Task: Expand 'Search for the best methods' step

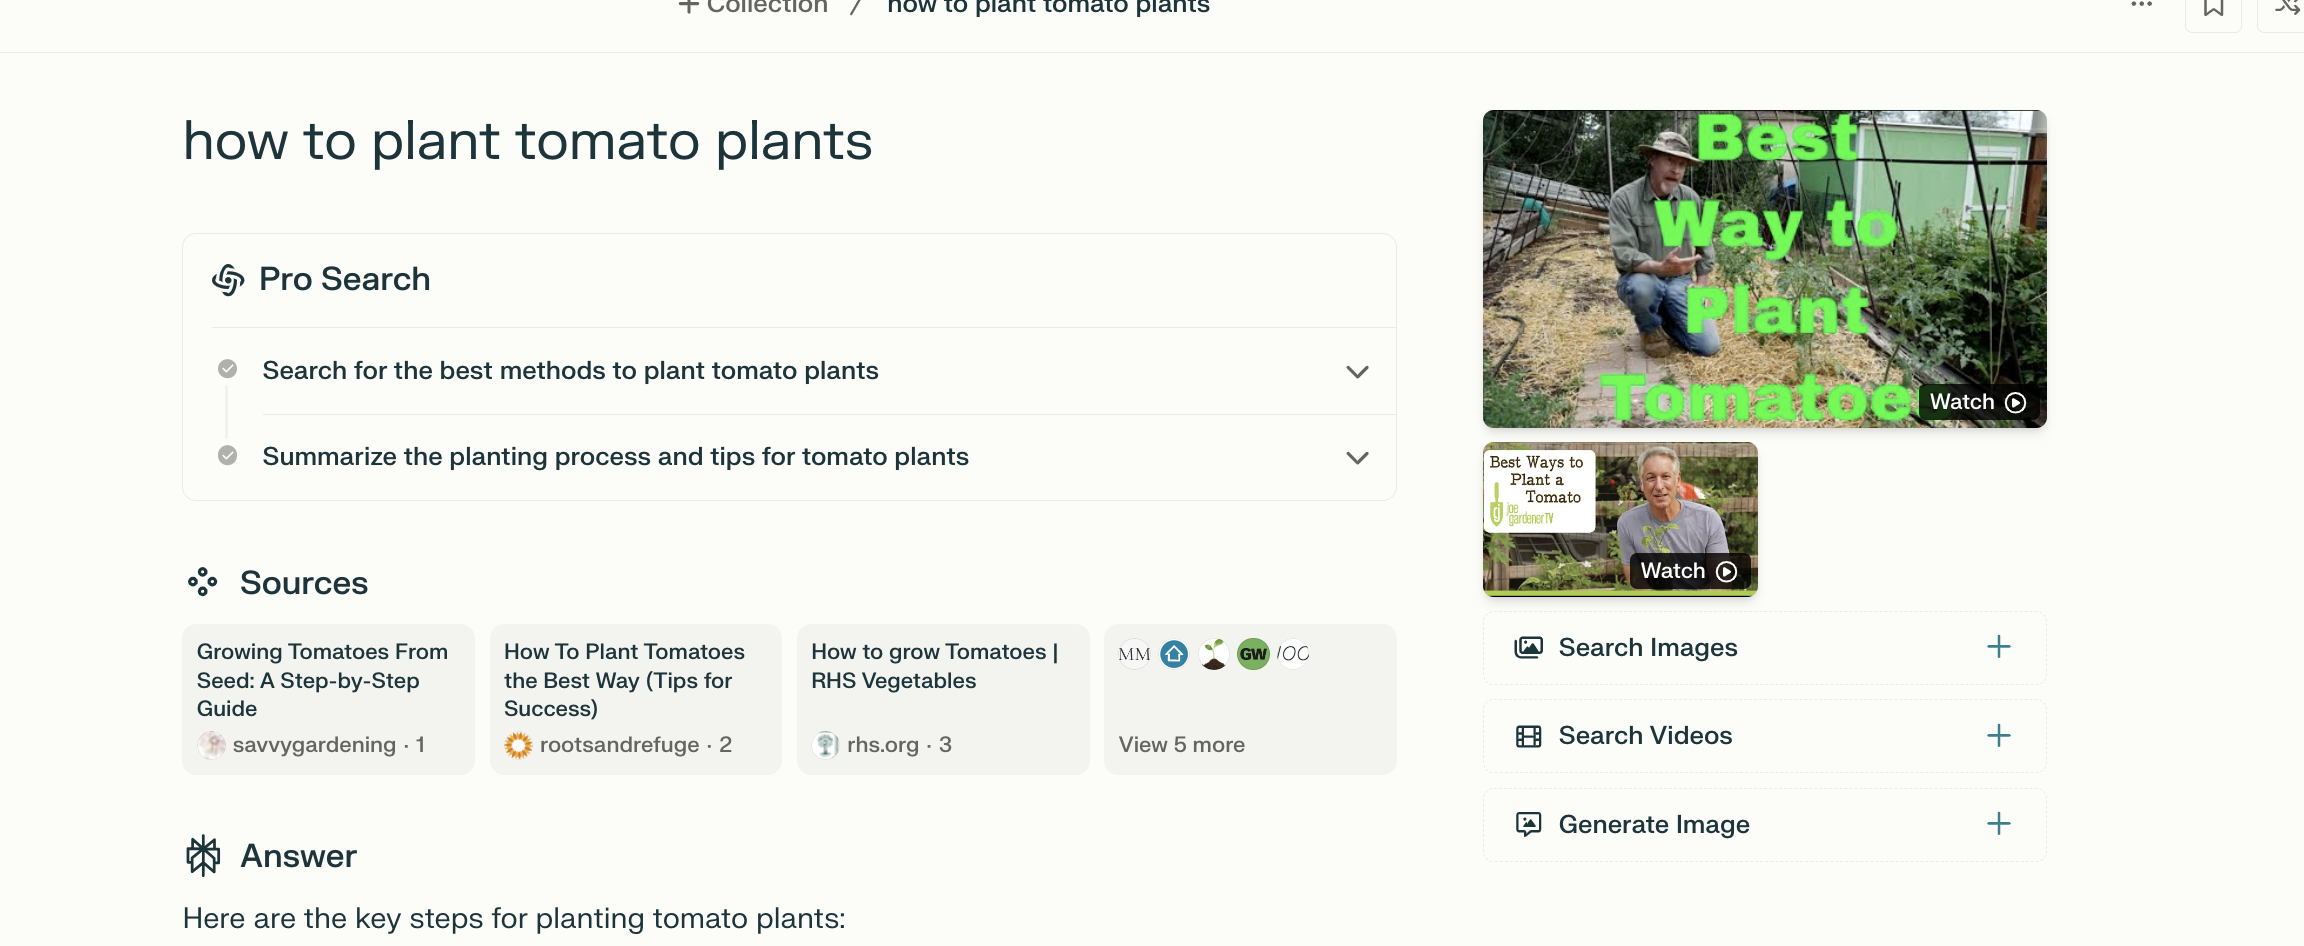Action: [x=1356, y=372]
